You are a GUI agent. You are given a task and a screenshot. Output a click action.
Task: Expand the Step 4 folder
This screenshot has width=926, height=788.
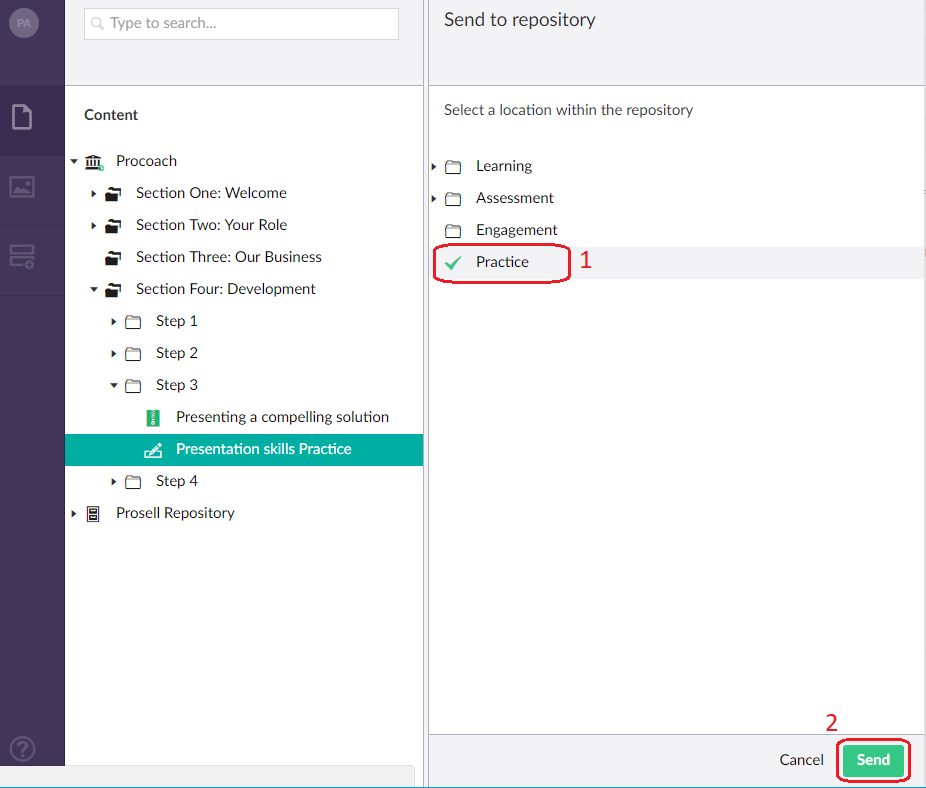pyautogui.click(x=113, y=481)
